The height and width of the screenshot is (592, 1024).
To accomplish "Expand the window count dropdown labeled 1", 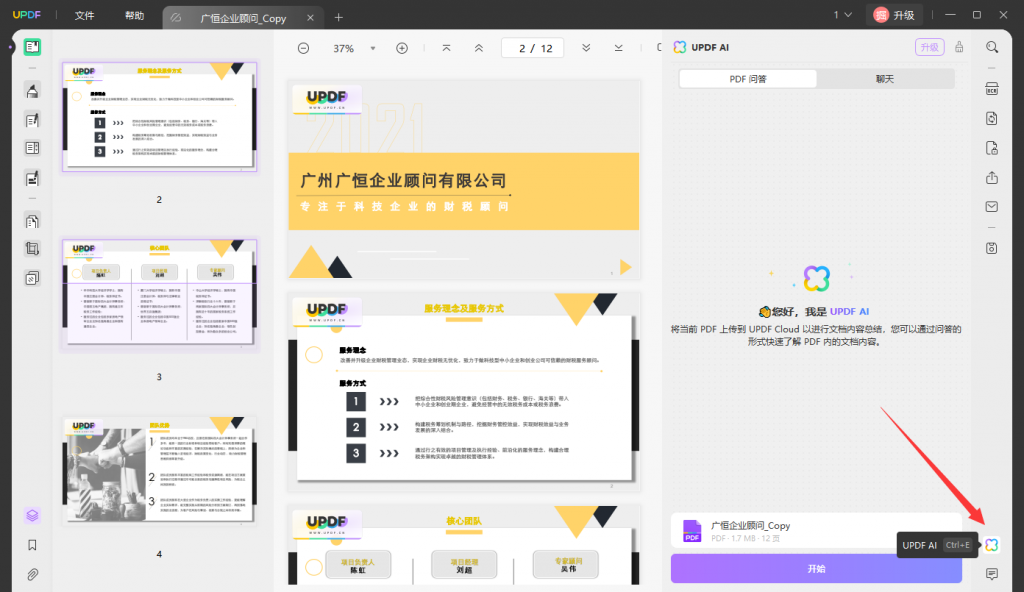I will point(842,14).
